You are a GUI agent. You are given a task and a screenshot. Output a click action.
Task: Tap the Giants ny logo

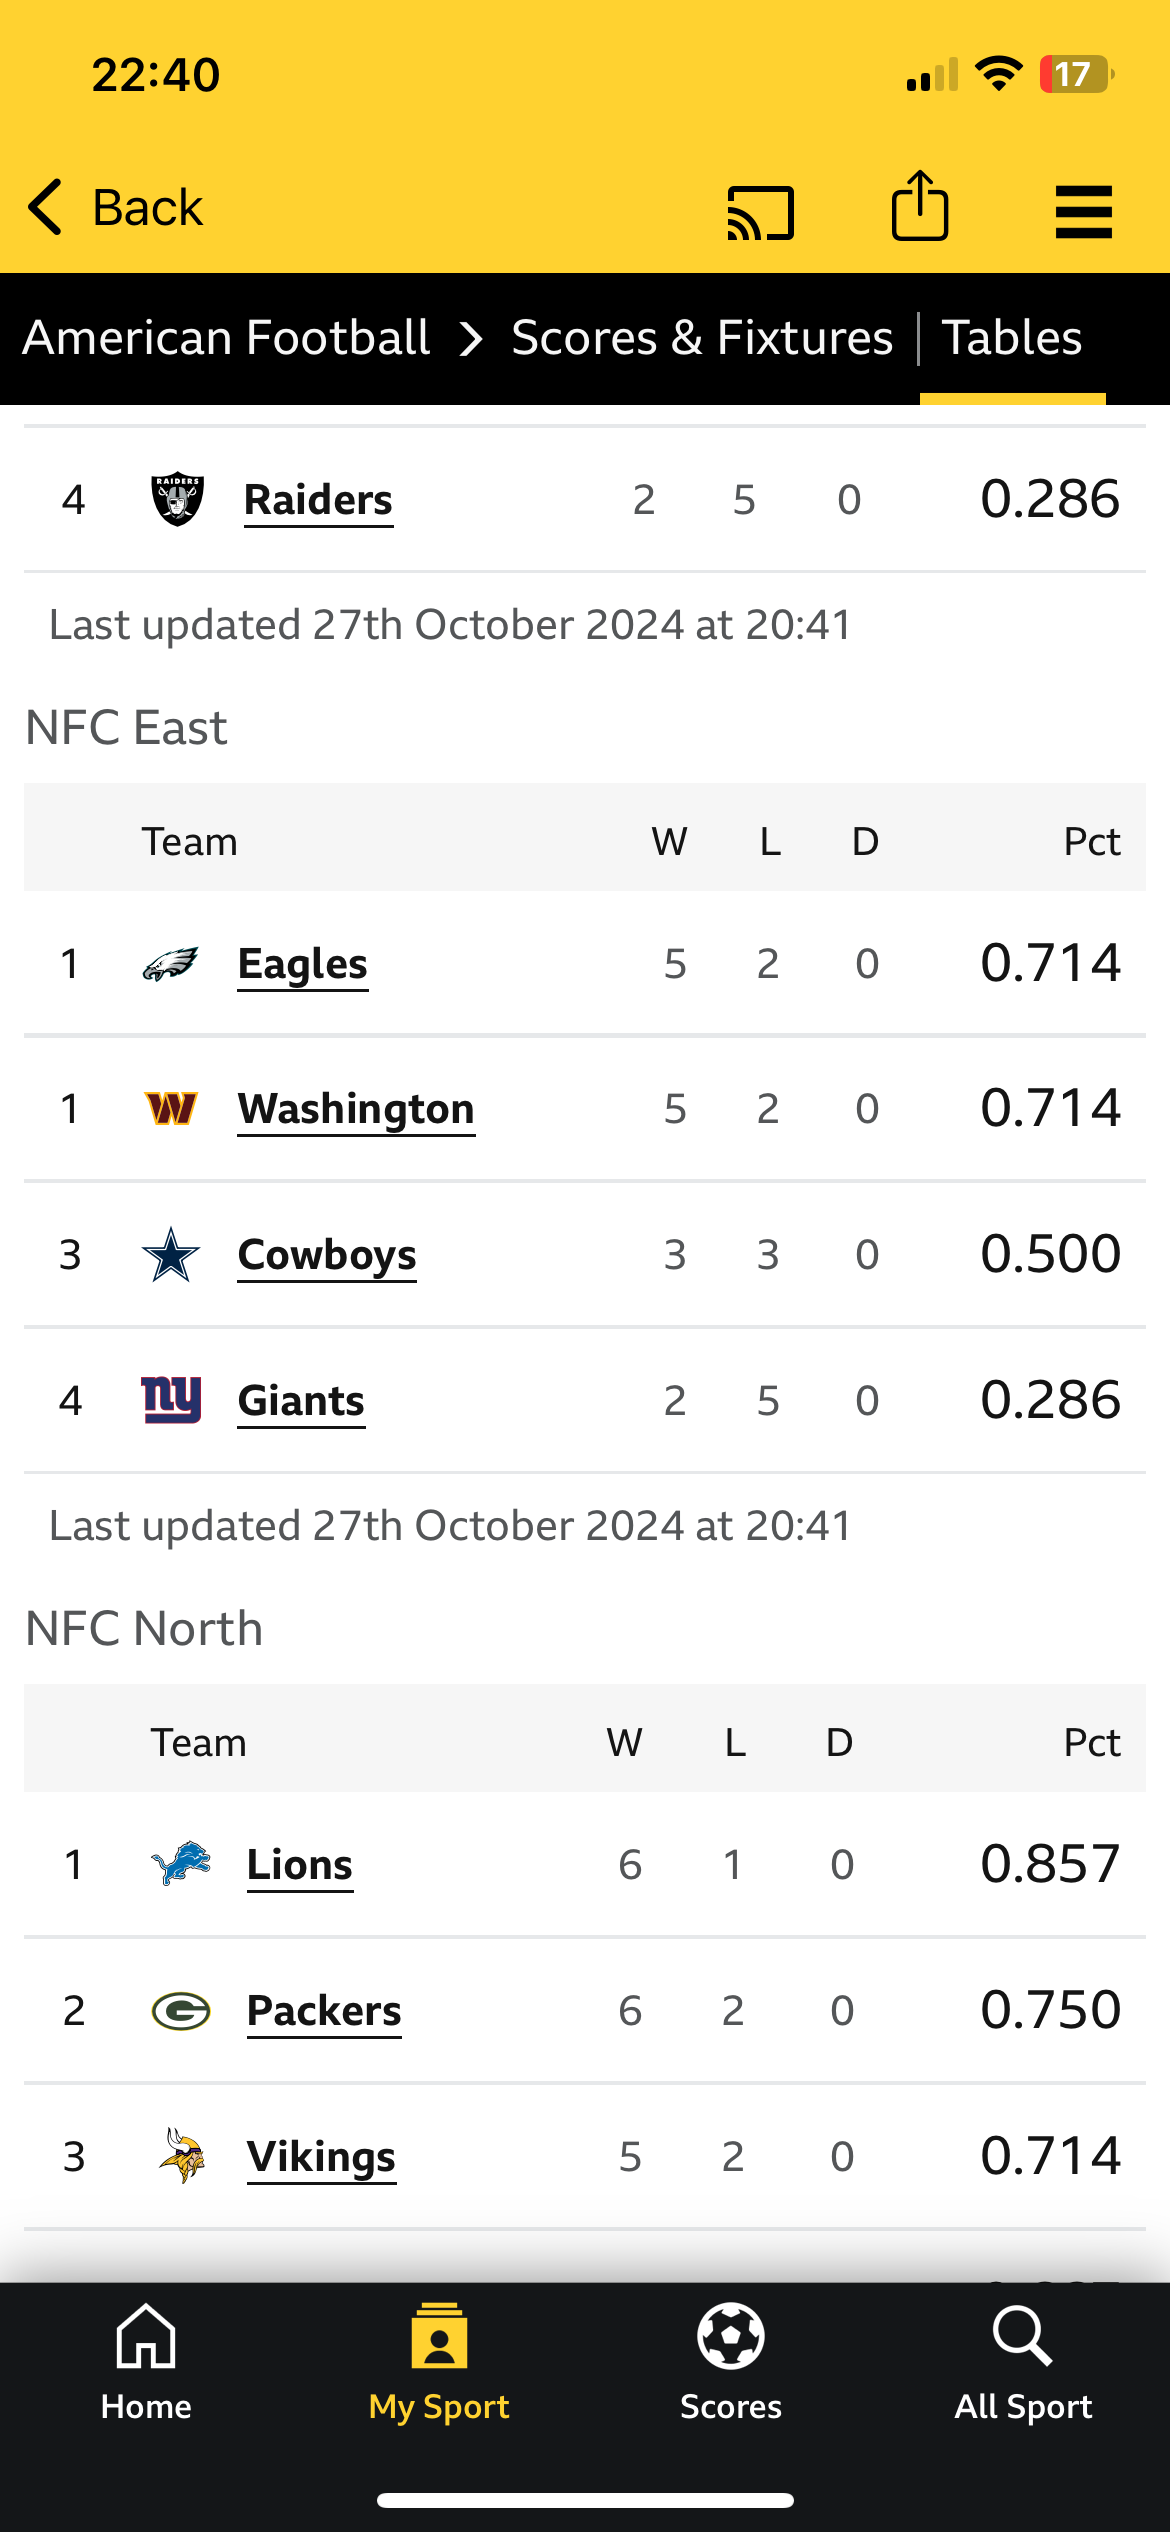tap(171, 1400)
